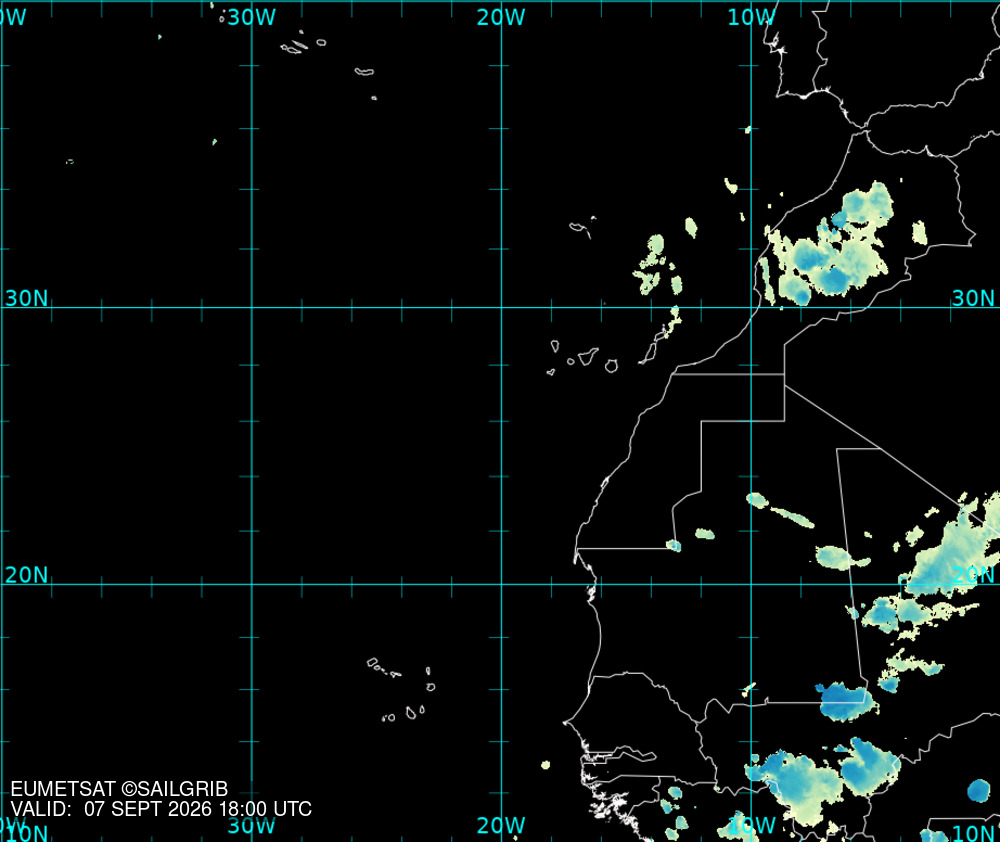Click the 30N label on left edge
The width and height of the screenshot is (1000, 842).
[27, 298]
